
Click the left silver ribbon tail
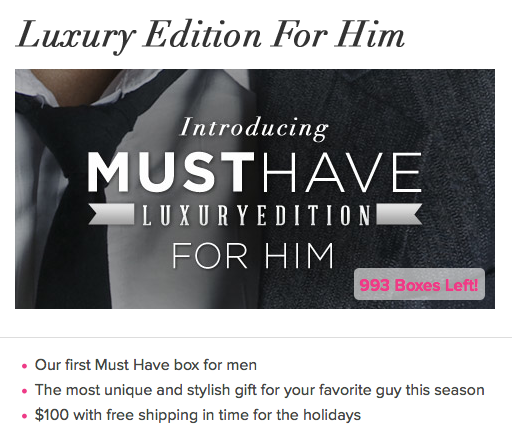pos(111,214)
